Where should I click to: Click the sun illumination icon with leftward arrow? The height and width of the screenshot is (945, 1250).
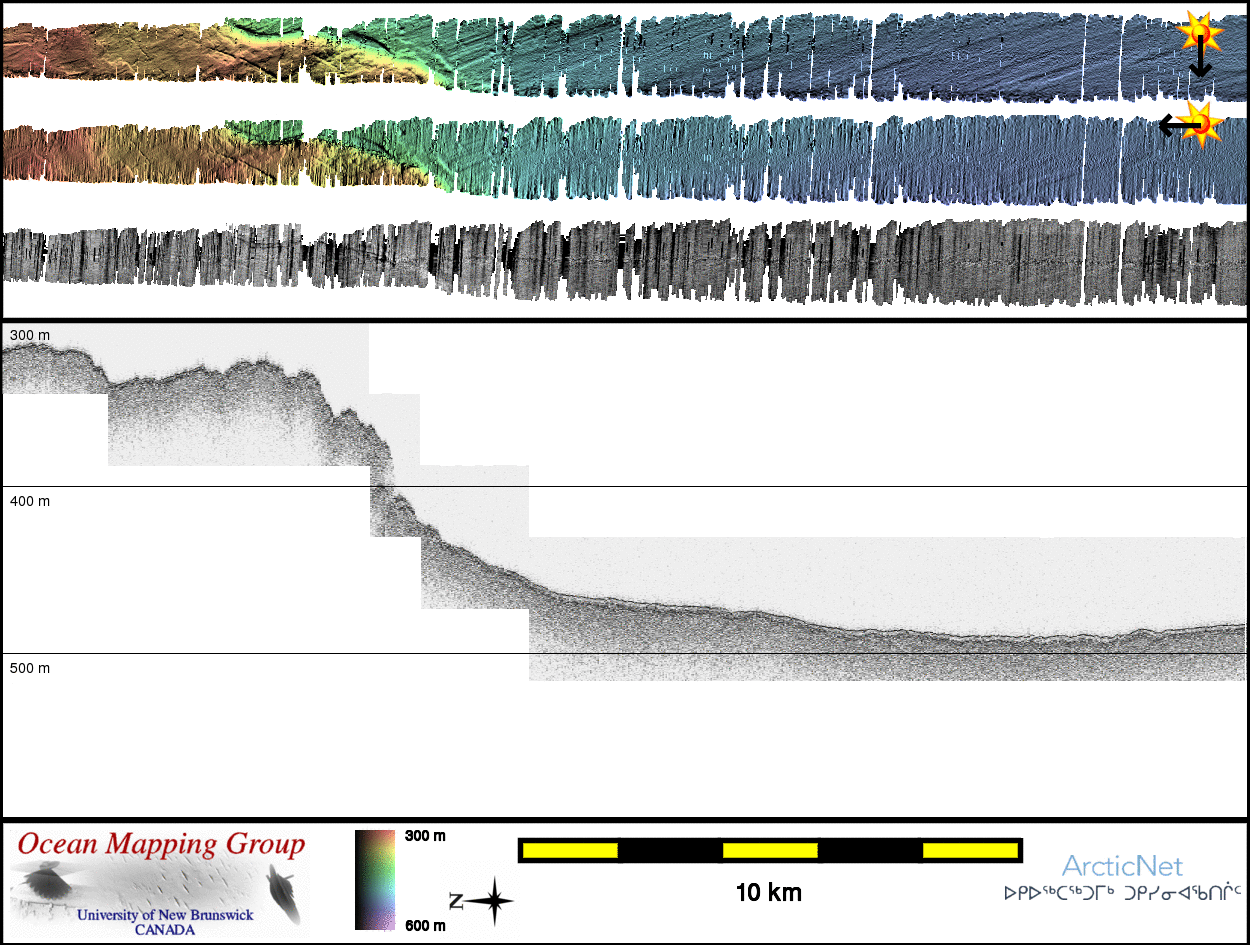coord(1200,123)
